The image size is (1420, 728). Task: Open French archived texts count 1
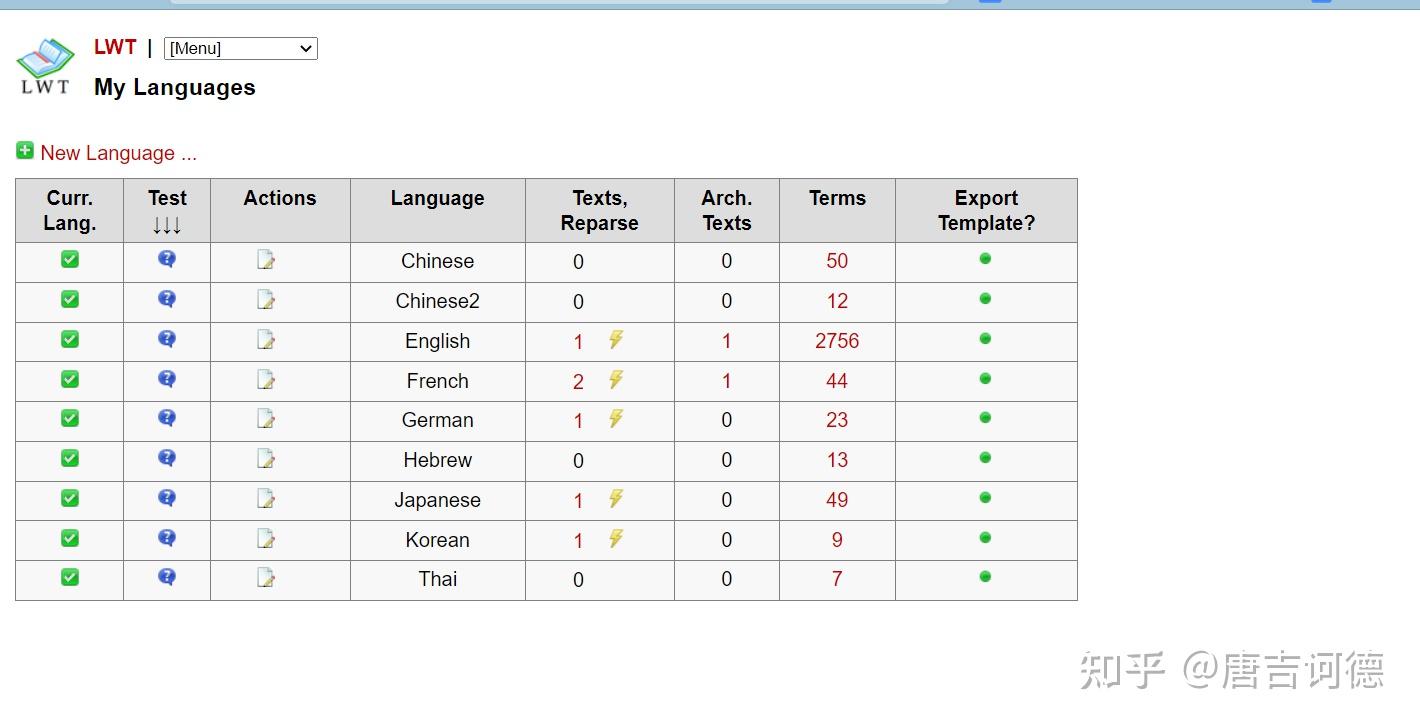(x=727, y=381)
